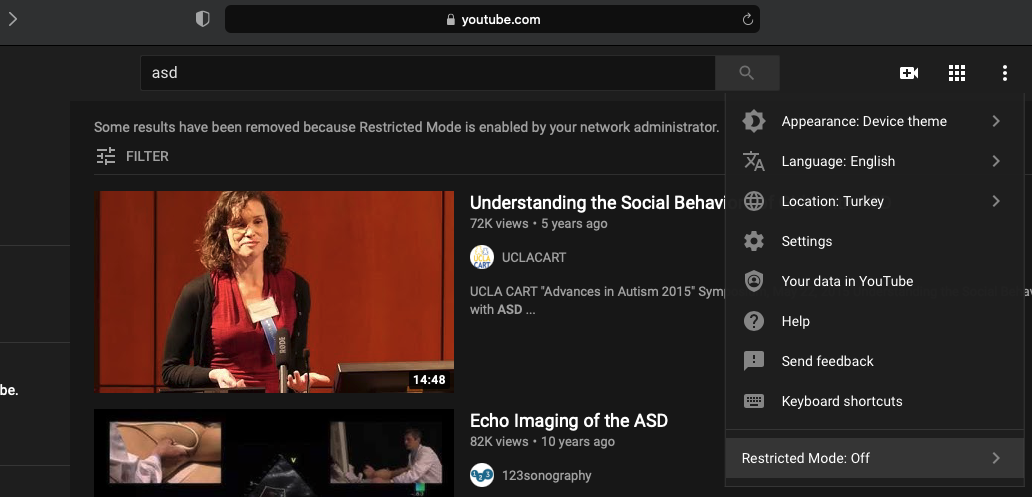Screen dimensions: 1032x497
Task: Click the search field containing asd
Action: pos(428,73)
